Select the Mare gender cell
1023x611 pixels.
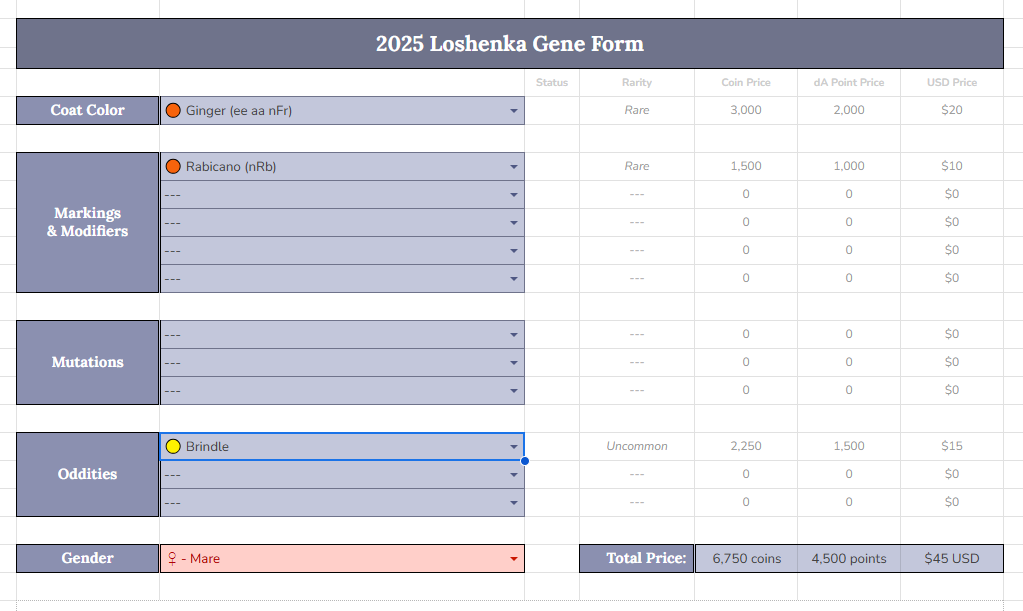(343, 559)
